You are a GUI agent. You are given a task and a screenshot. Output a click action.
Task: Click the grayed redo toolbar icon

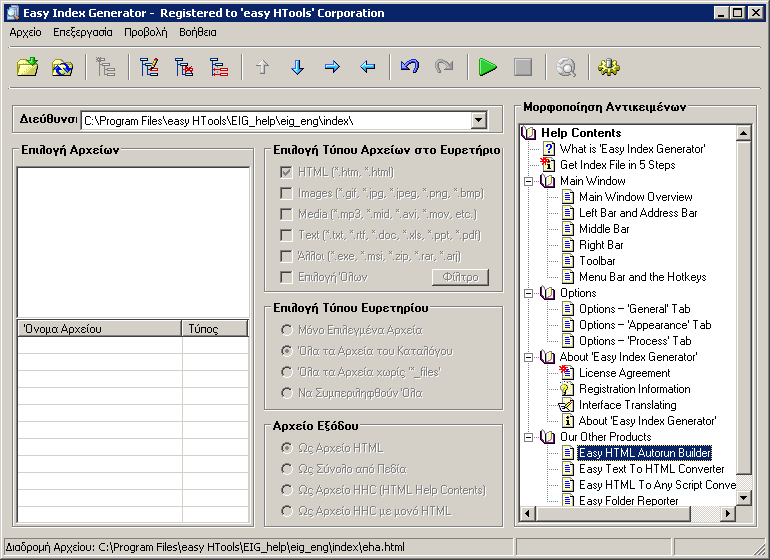(444, 66)
